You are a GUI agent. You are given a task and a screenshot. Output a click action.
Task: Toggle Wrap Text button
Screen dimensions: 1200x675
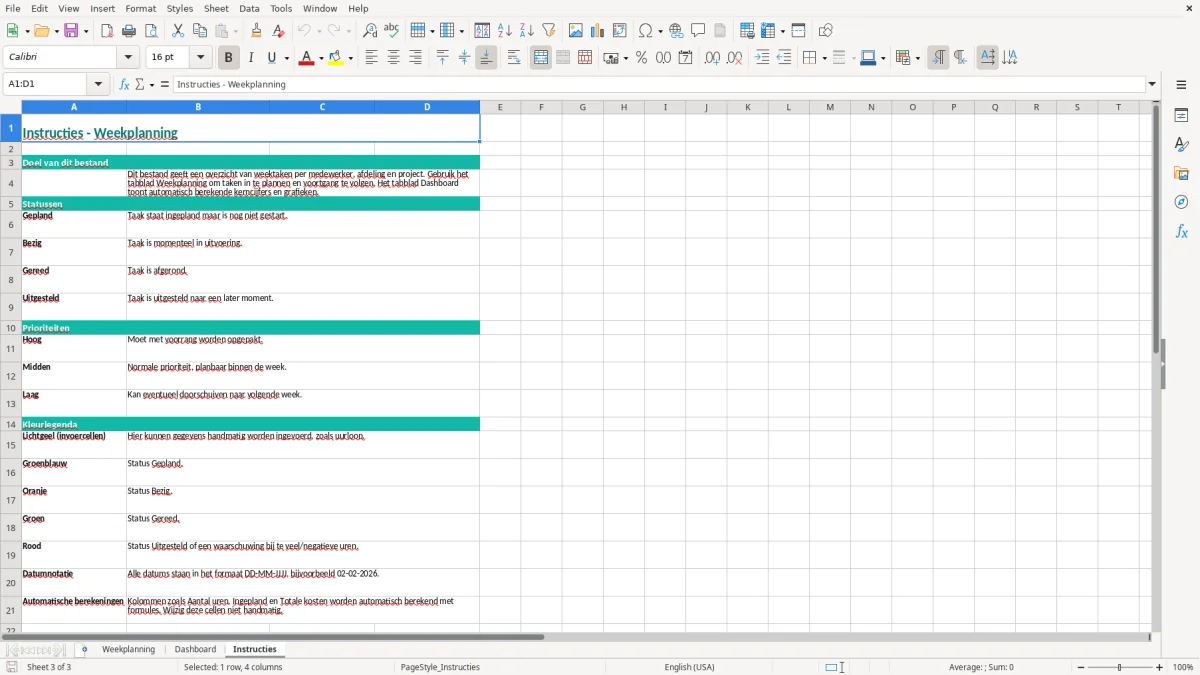pos(514,58)
